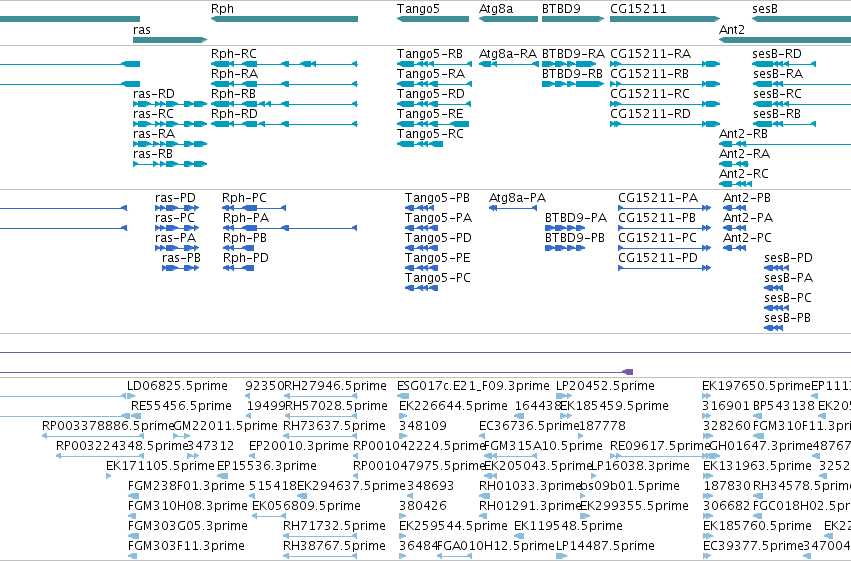
Task: Click the Ant2 gene label
Action: (x=732, y=30)
